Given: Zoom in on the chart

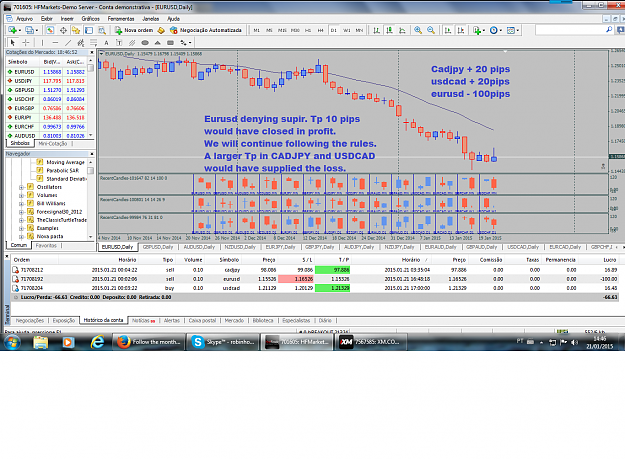Looking at the screenshot, I should click(x=418, y=30).
